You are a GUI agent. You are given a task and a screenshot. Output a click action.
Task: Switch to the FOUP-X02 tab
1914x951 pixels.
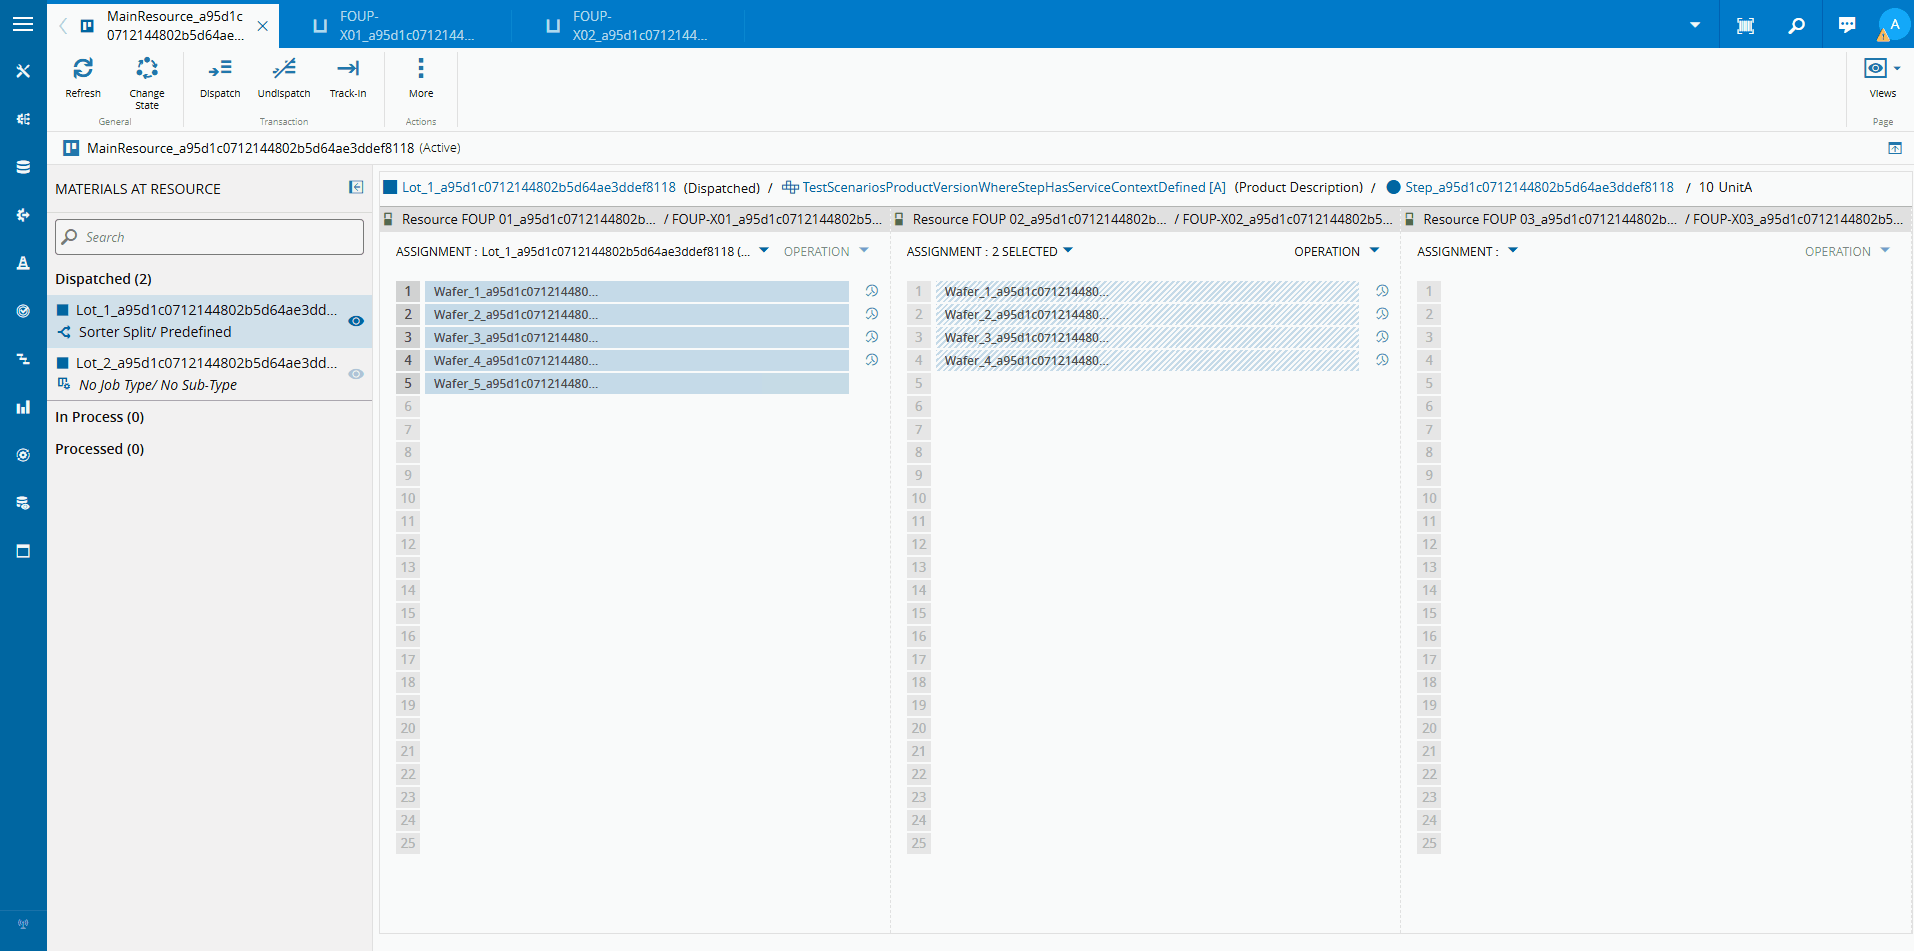(629, 25)
